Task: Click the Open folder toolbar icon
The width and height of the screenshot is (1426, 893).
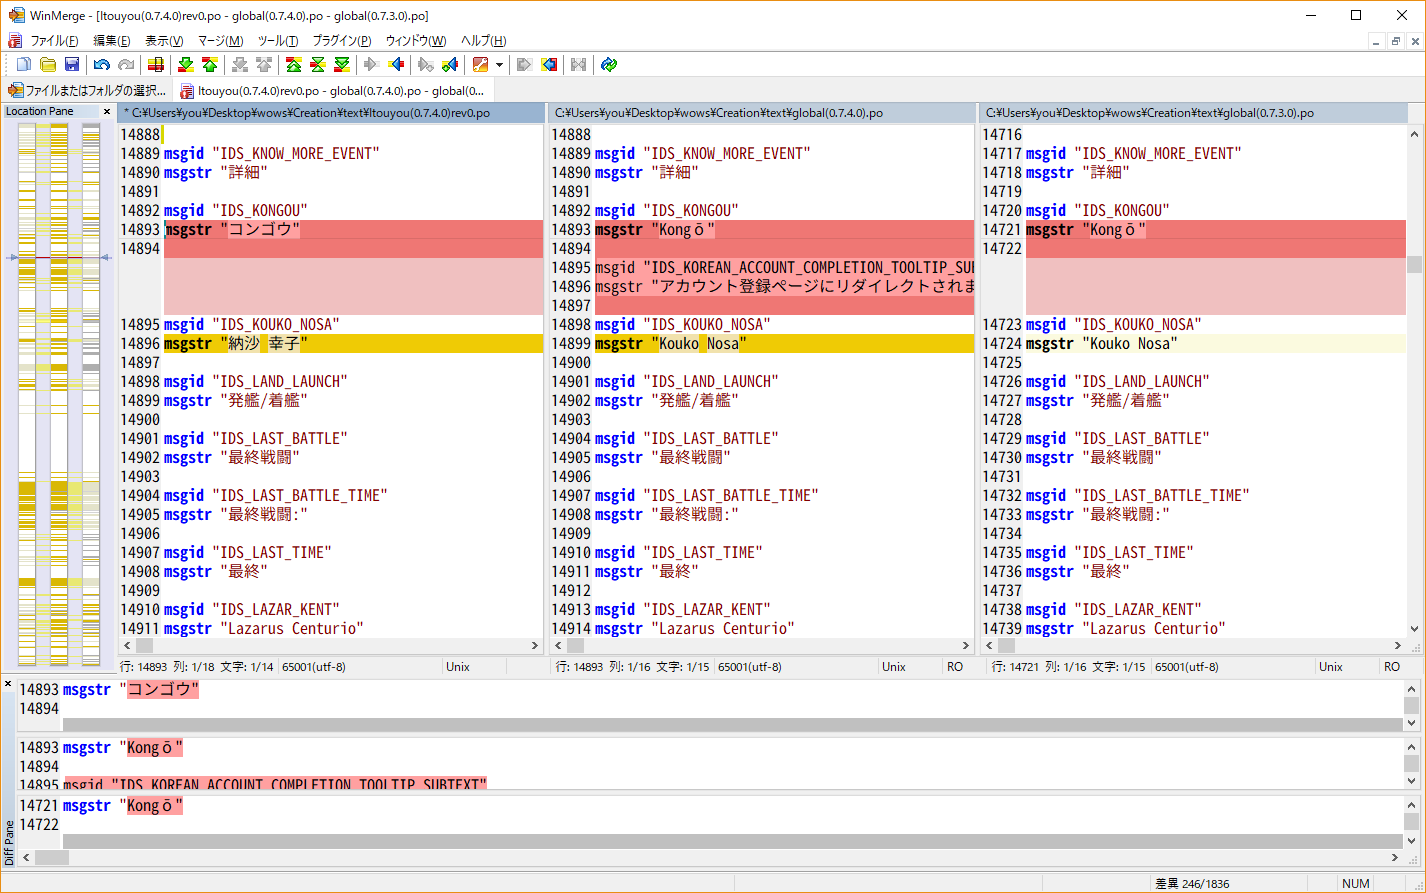Action: [48, 65]
